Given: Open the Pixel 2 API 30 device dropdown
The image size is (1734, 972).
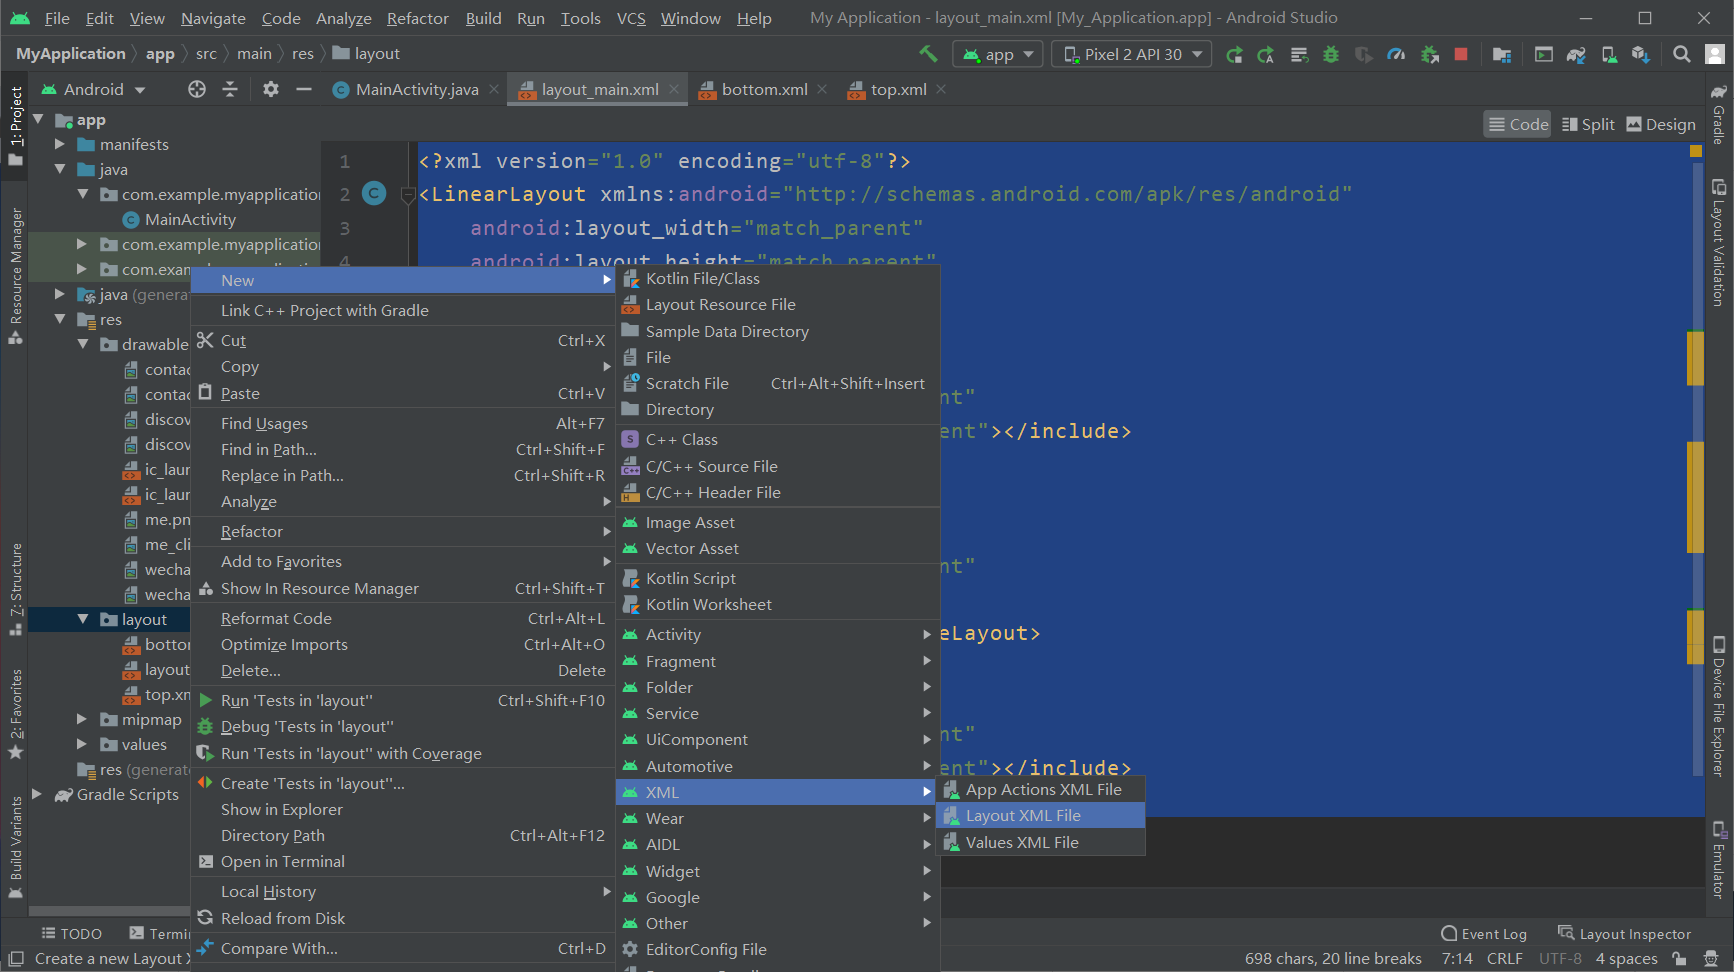Looking at the screenshot, I should click(x=1131, y=54).
